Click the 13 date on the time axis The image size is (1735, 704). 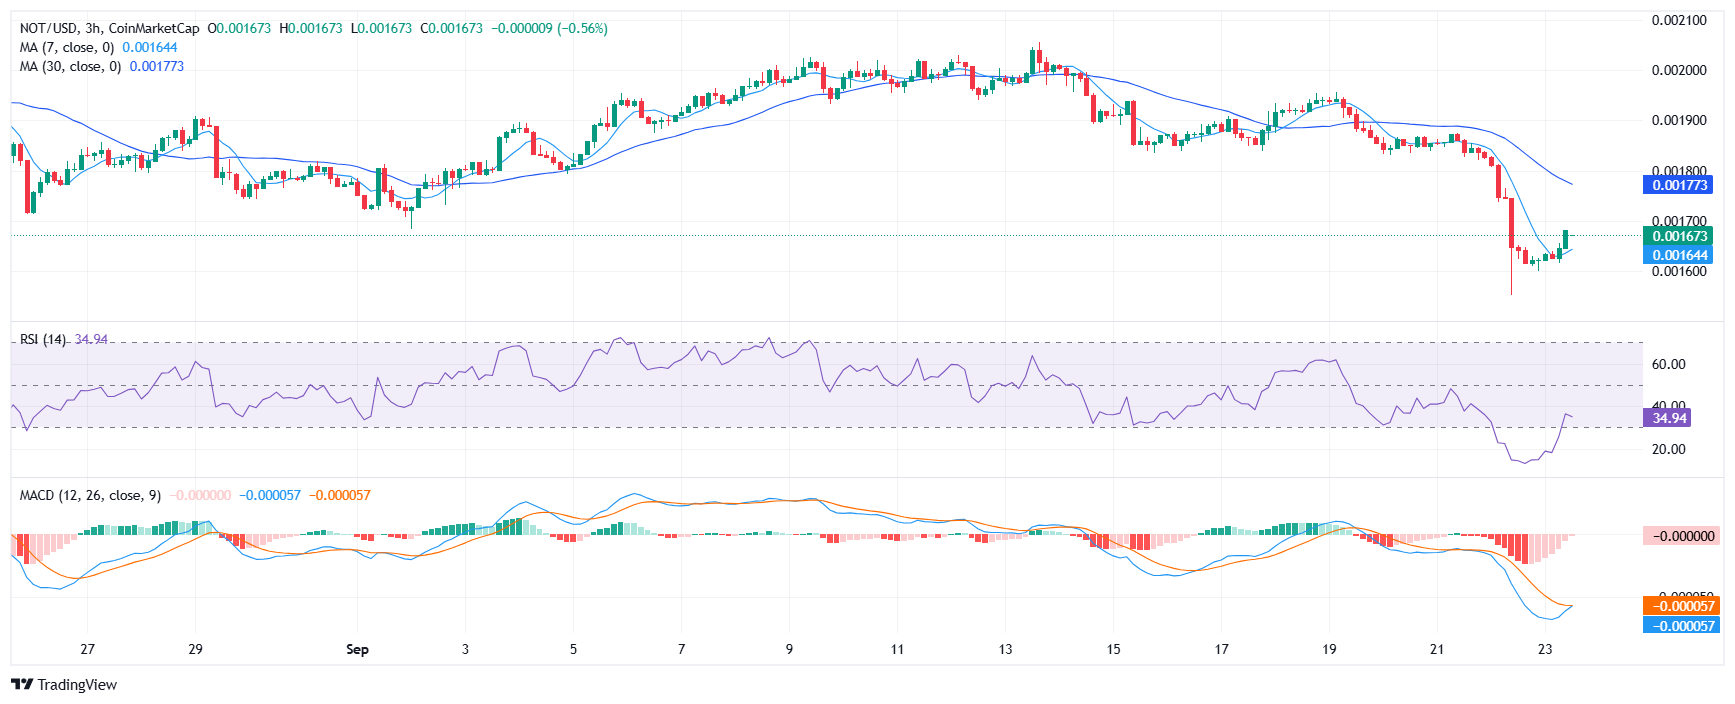click(x=1005, y=649)
